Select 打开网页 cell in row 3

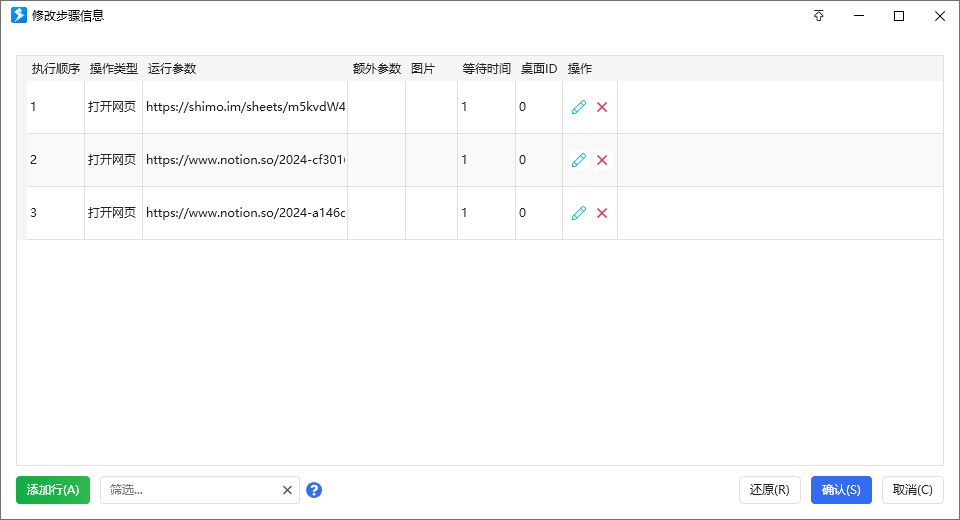(x=113, y=213)
